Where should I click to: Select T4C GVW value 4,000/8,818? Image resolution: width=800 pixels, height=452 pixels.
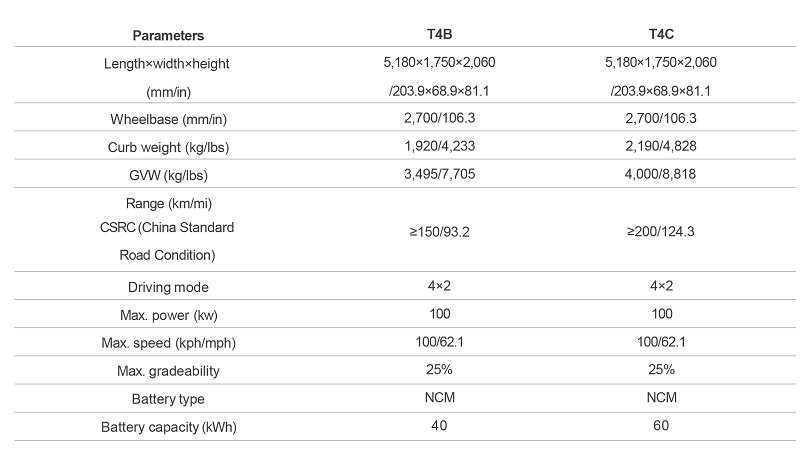click(661, 175)
